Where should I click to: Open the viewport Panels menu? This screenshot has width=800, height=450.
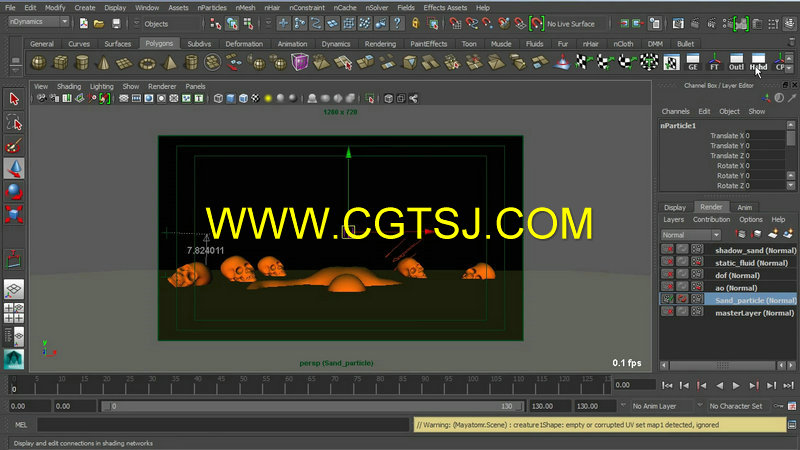coord(195,86)
